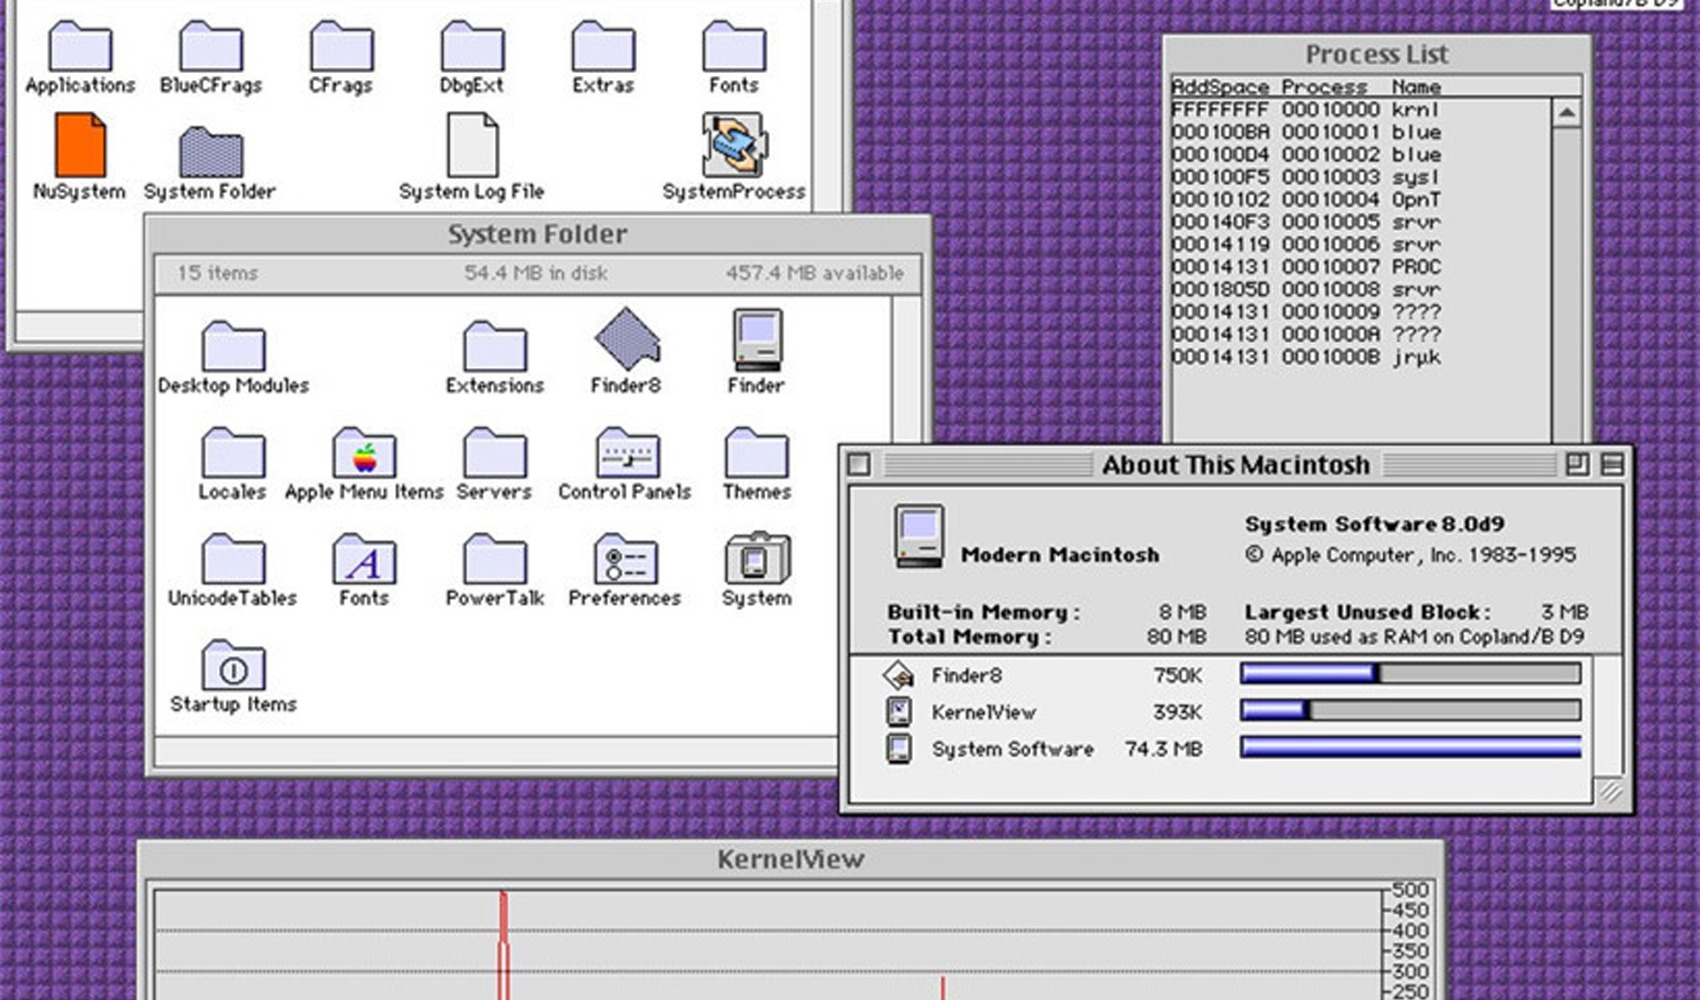1700x1000 pixels.
Task: Collapse the About This Macintosh window with windowshade box
Action: pos(1611,465)
